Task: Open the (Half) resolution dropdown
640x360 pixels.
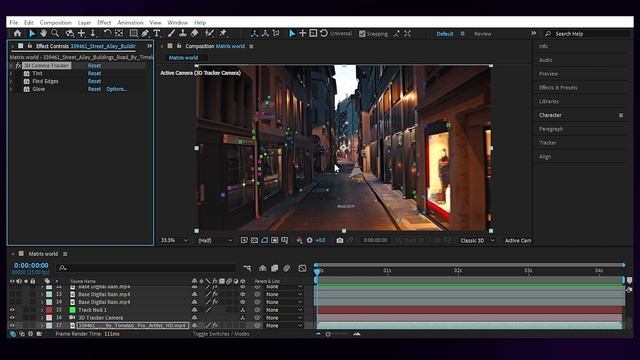Action: (215, 240)
